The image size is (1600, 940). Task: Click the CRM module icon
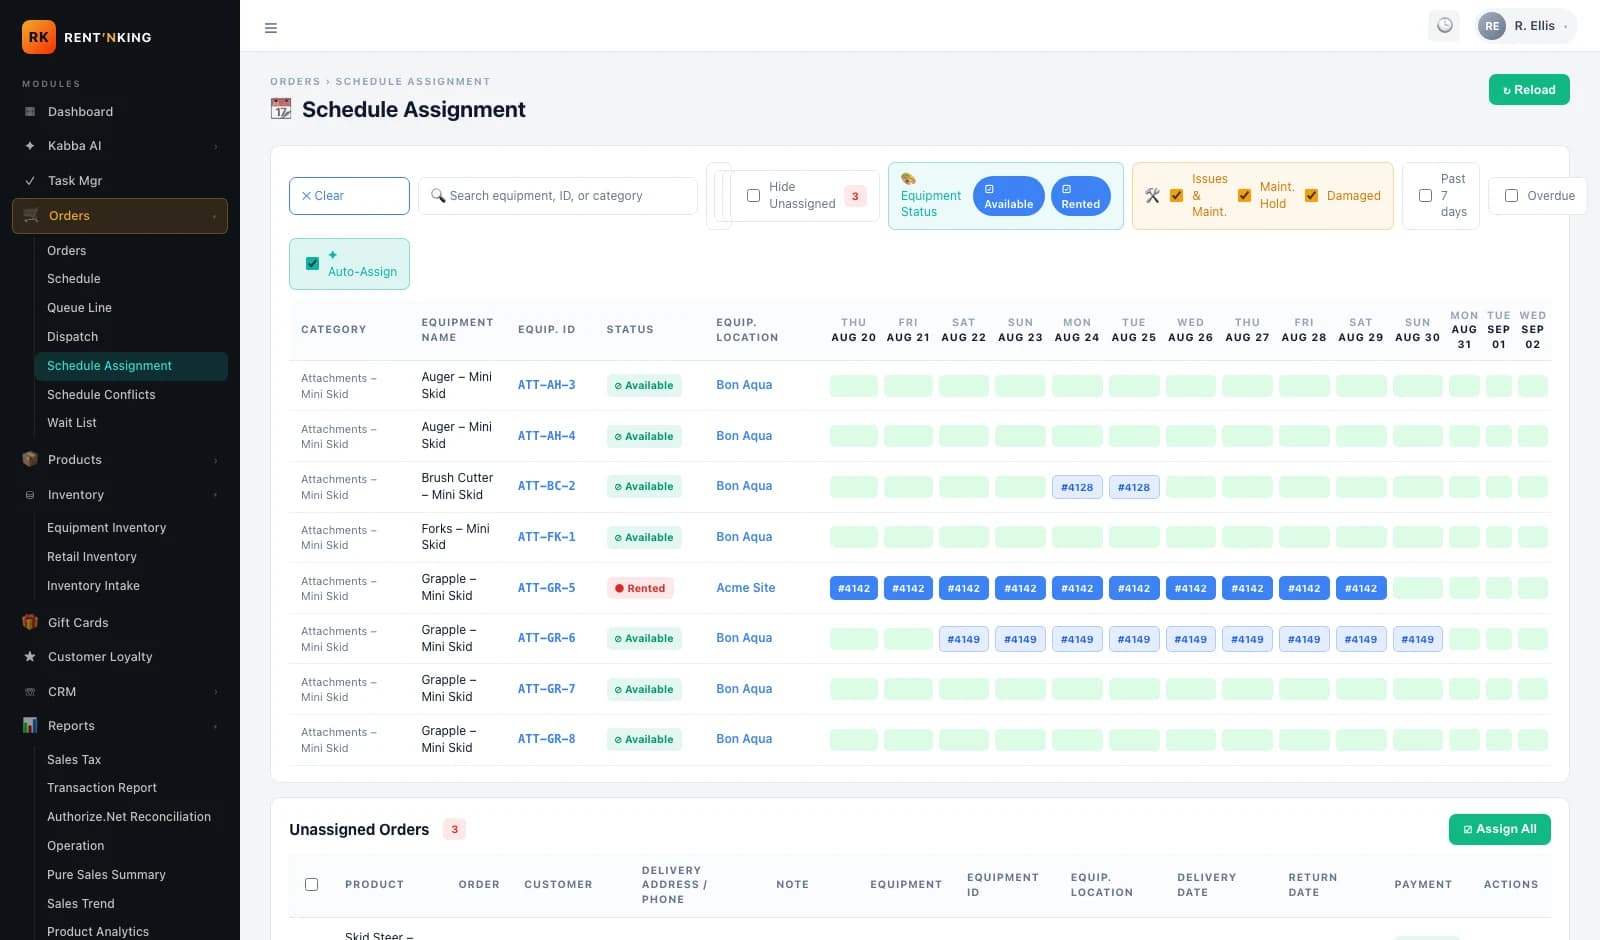pyautogui.click(x=30, y=692)
